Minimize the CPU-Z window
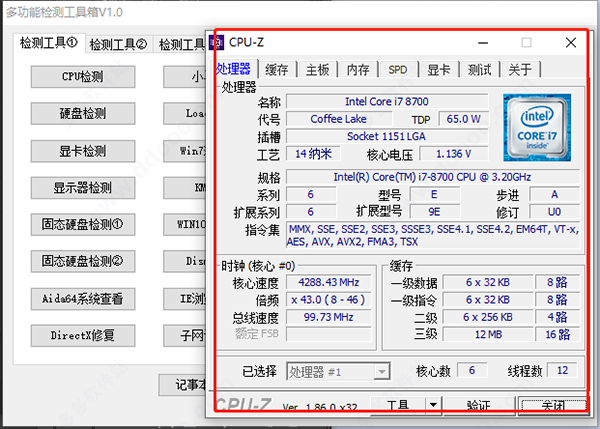600x429 pixels. click(483, 42)
